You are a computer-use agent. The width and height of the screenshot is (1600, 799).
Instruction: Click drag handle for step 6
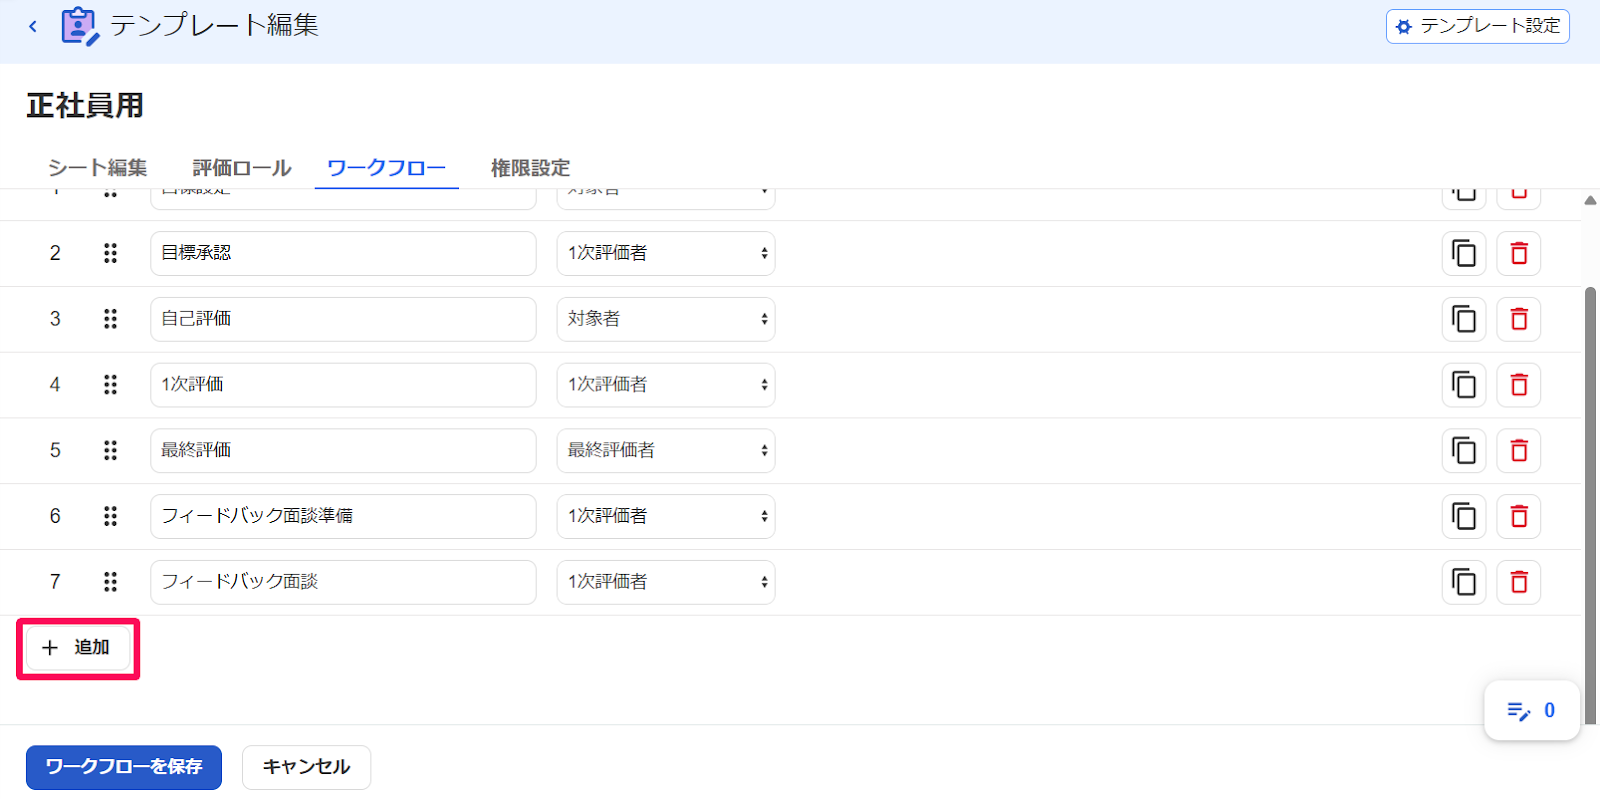(110, 516)
